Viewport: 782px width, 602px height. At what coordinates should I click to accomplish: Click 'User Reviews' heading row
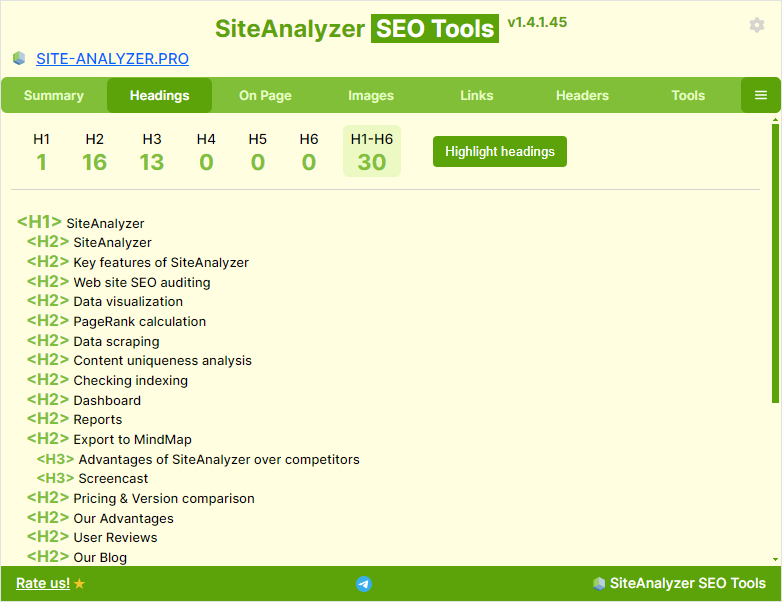click(x=92, y=538)
